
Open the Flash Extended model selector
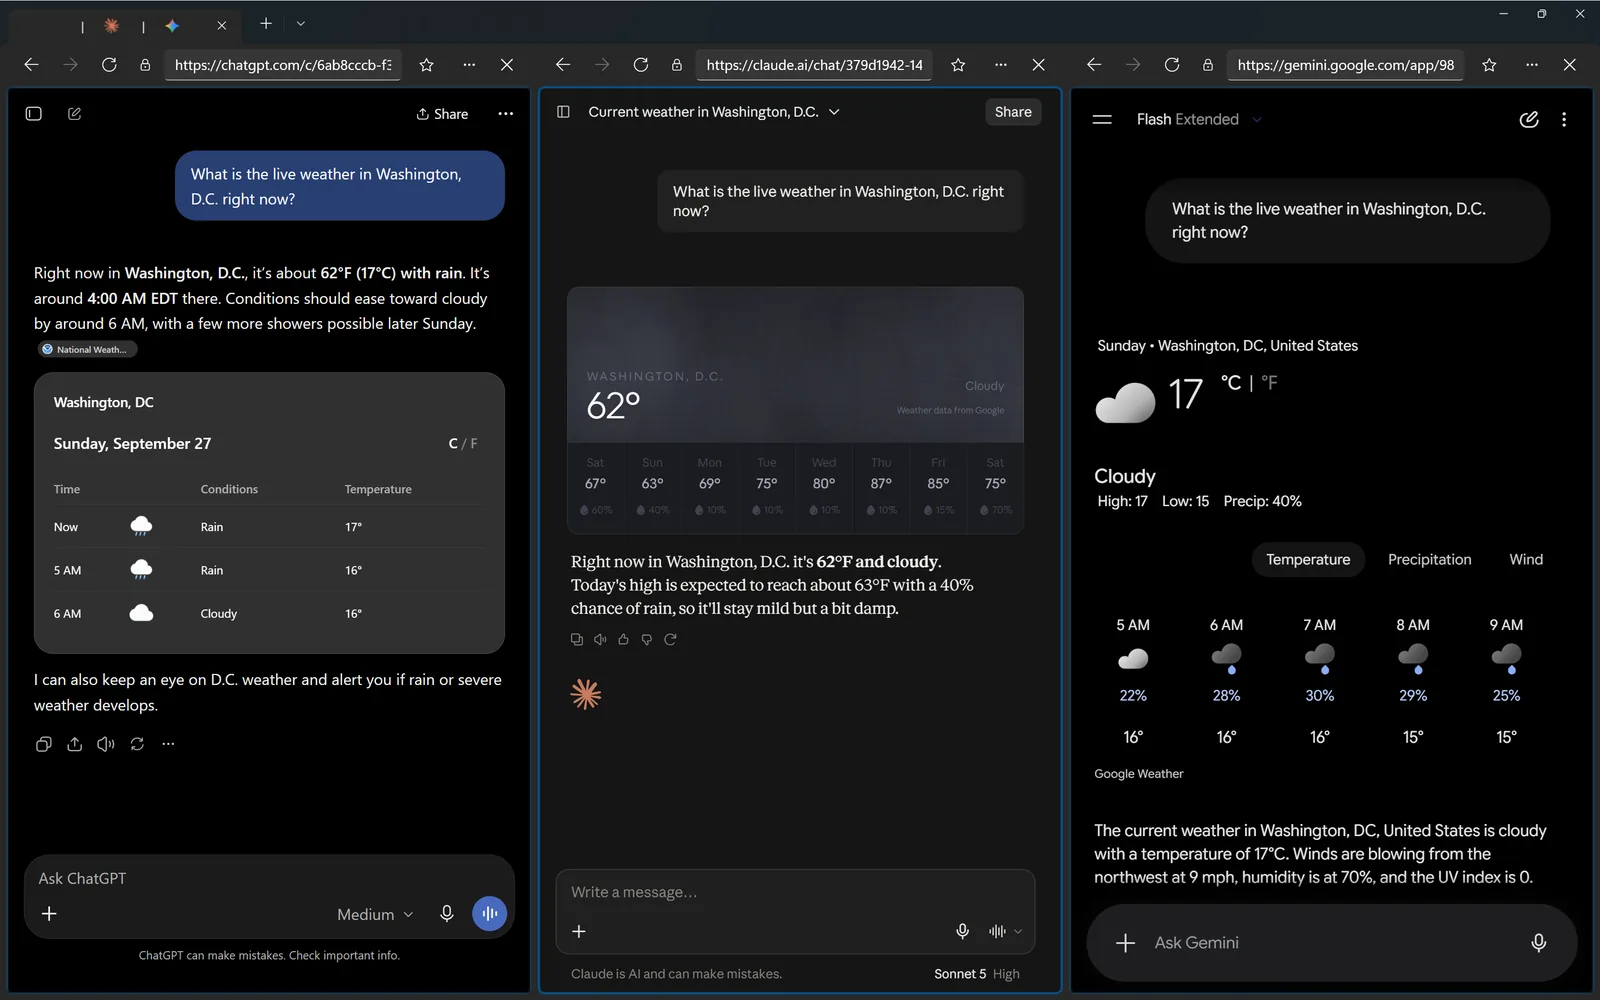1199,119
